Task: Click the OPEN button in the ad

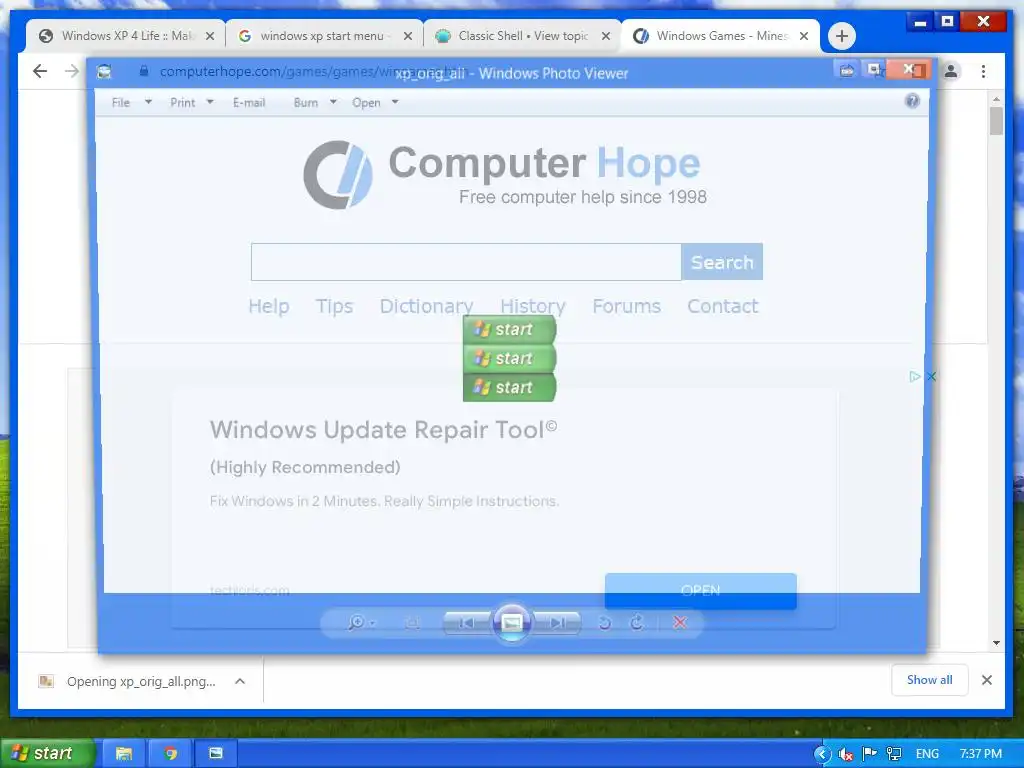Action: (x=700, y=590)
